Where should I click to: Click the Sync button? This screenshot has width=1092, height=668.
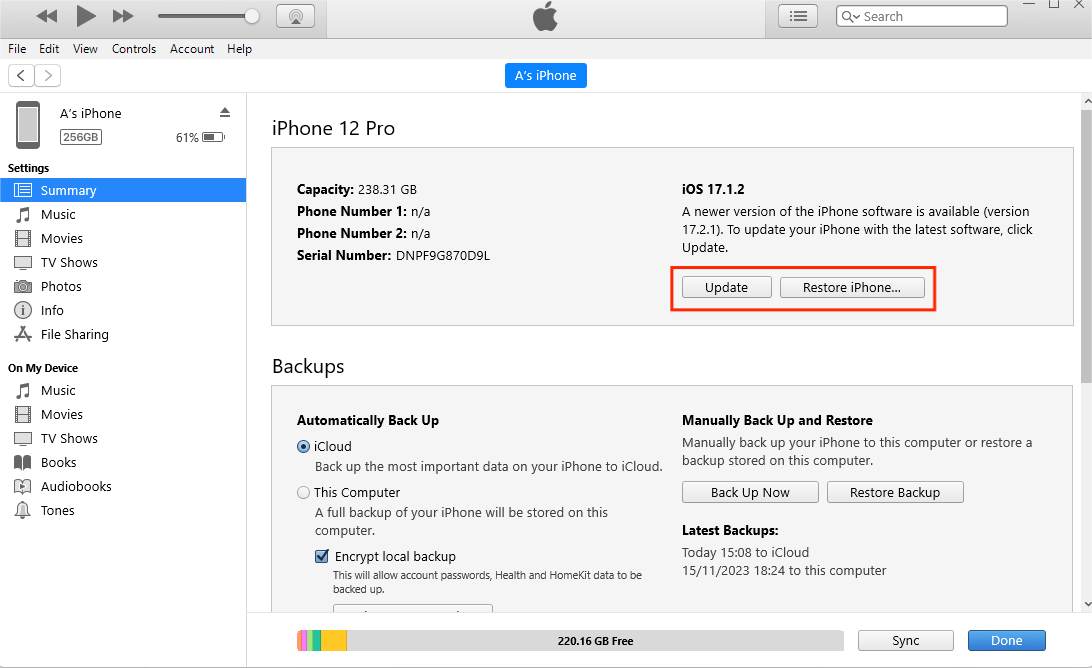(x=905, y=640)
